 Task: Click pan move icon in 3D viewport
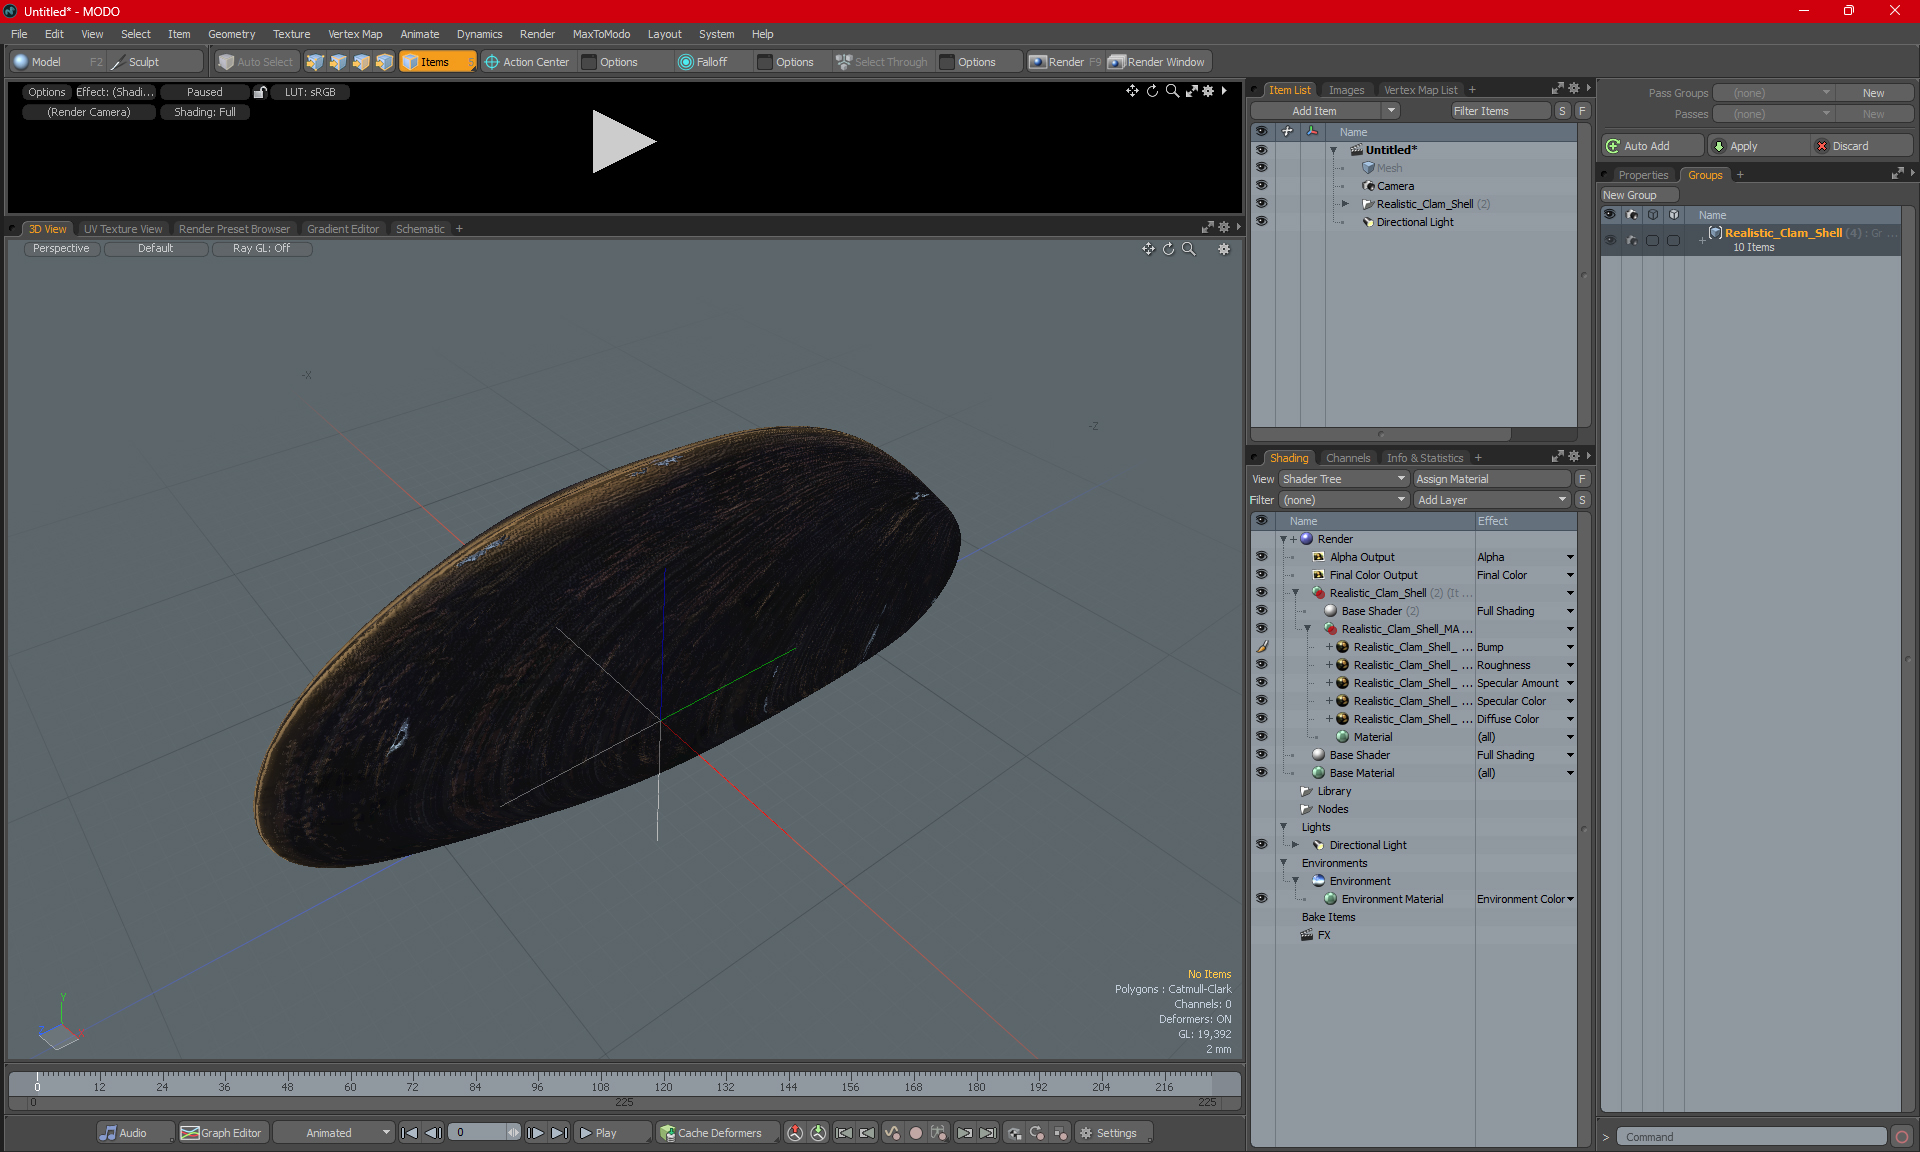(x=1148, y=249)
